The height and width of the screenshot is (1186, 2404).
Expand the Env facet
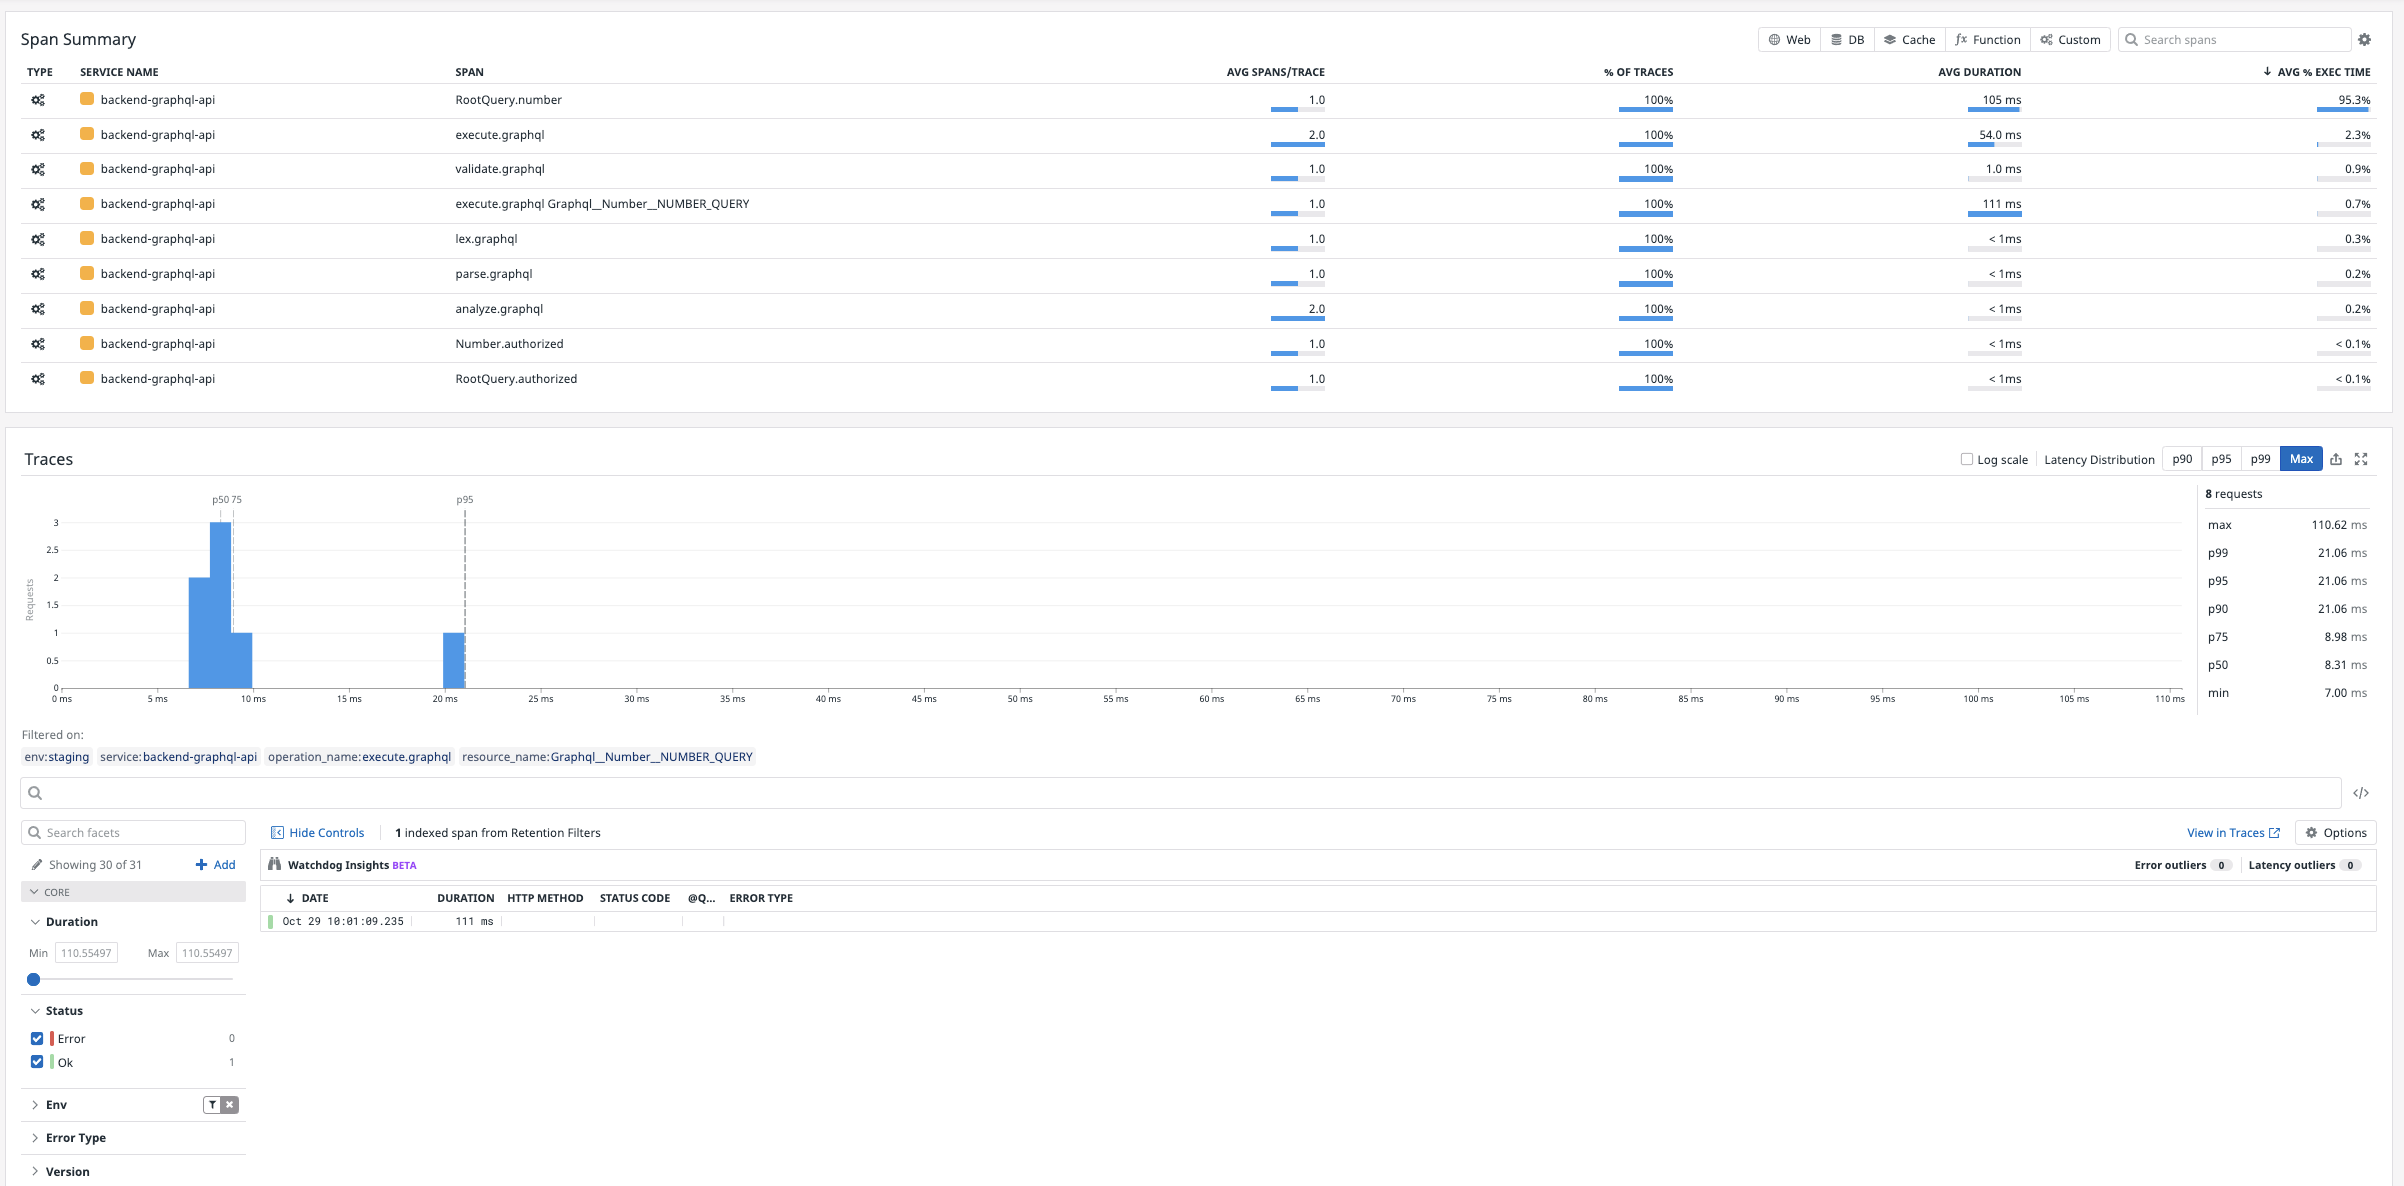click(36, 1104)
